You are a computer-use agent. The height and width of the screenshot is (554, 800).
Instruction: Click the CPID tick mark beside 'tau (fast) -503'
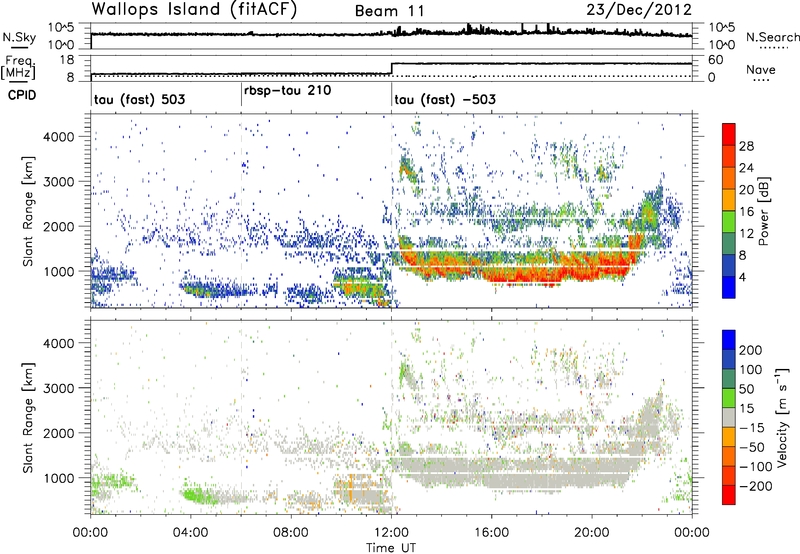[x=391, y=95]
